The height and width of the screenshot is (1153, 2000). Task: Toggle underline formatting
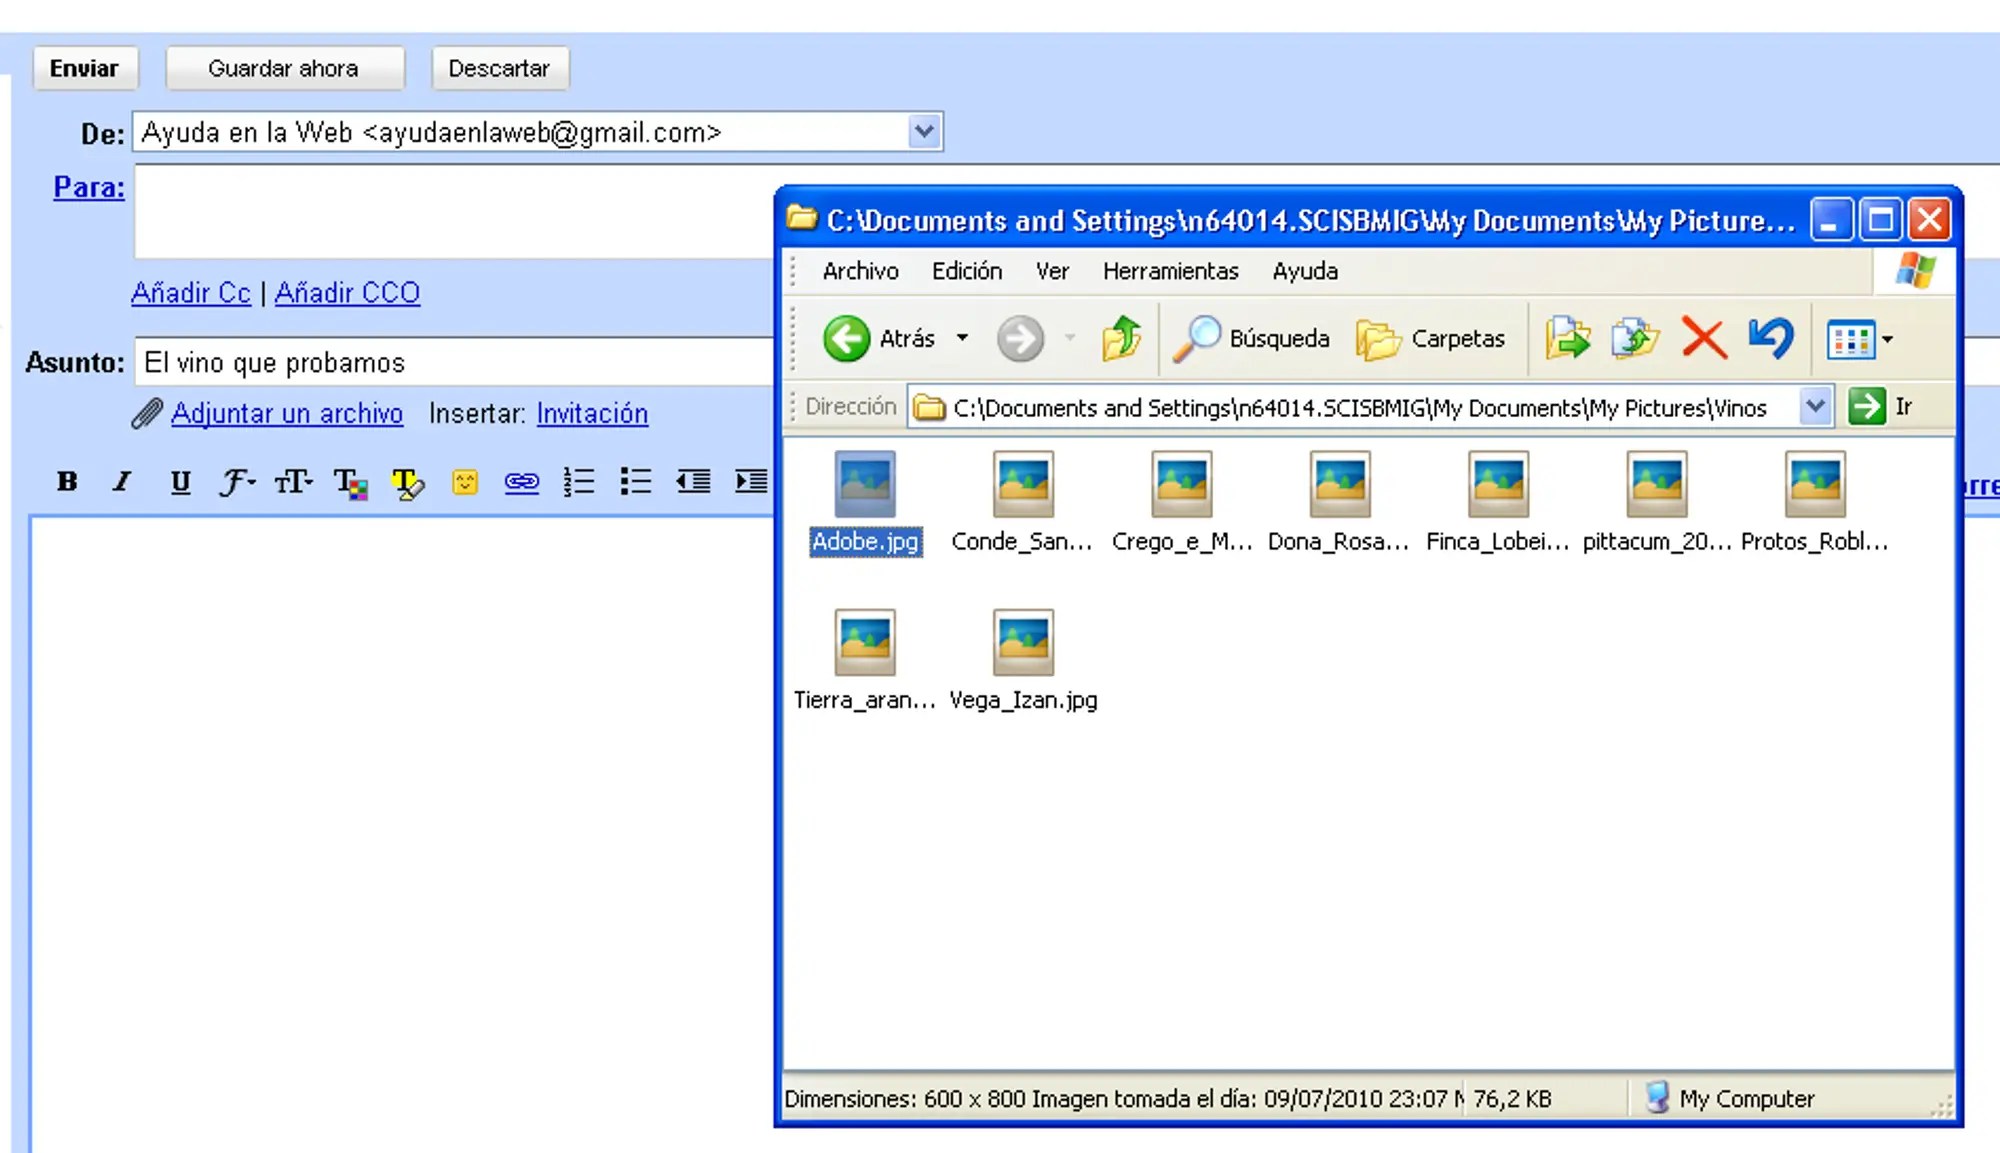[x=180, y=482]
